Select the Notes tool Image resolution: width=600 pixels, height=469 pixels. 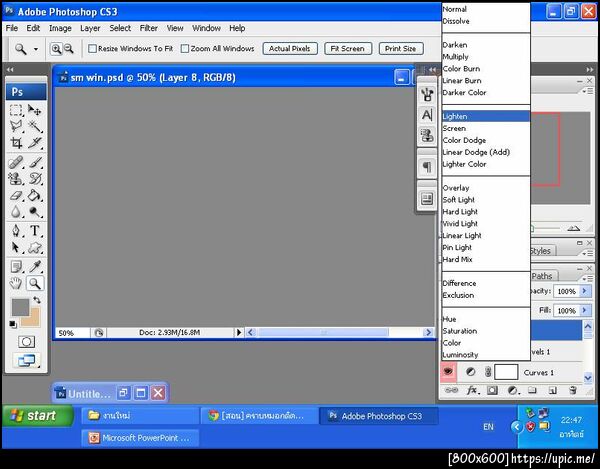pyautogui.click(x=16, y=267)
